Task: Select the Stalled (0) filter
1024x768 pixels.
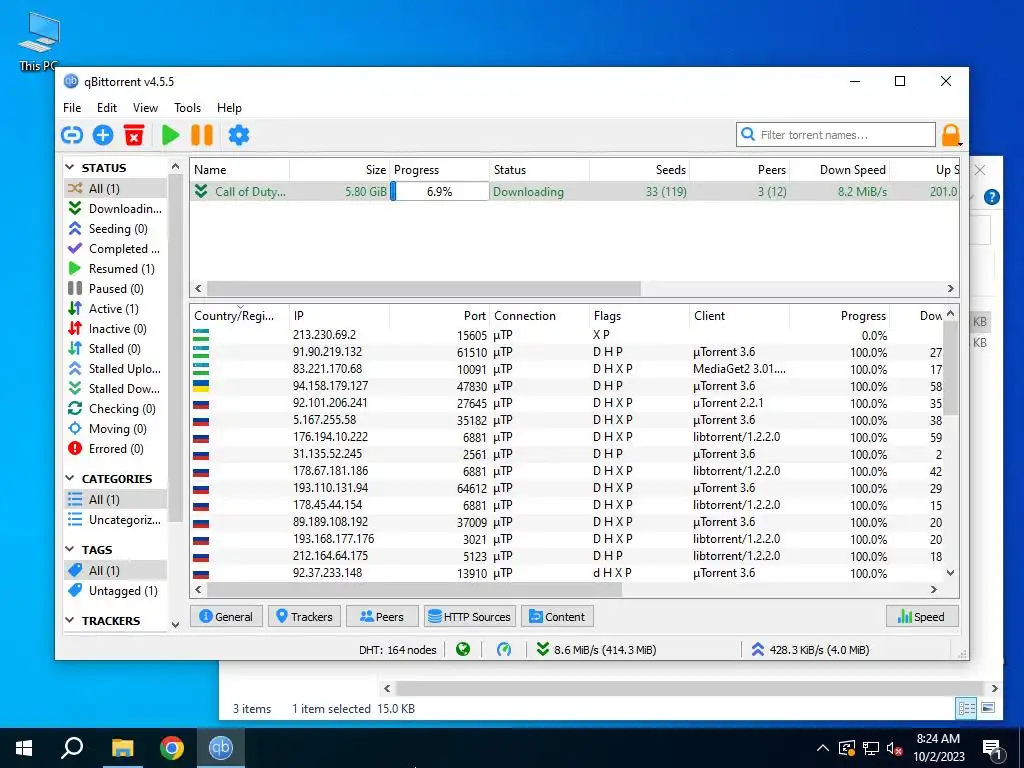Action: tap(115, 349)
